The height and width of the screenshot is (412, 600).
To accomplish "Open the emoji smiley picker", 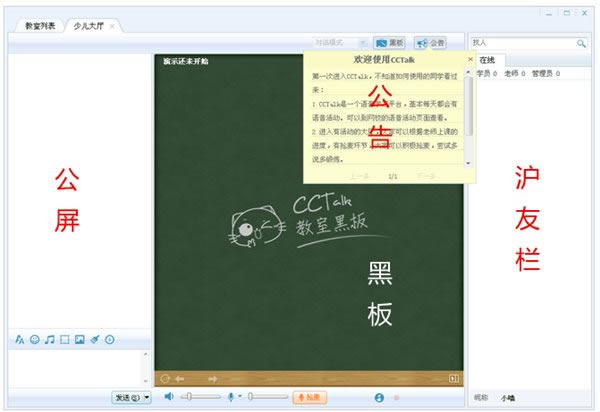I will click(35, 339).
